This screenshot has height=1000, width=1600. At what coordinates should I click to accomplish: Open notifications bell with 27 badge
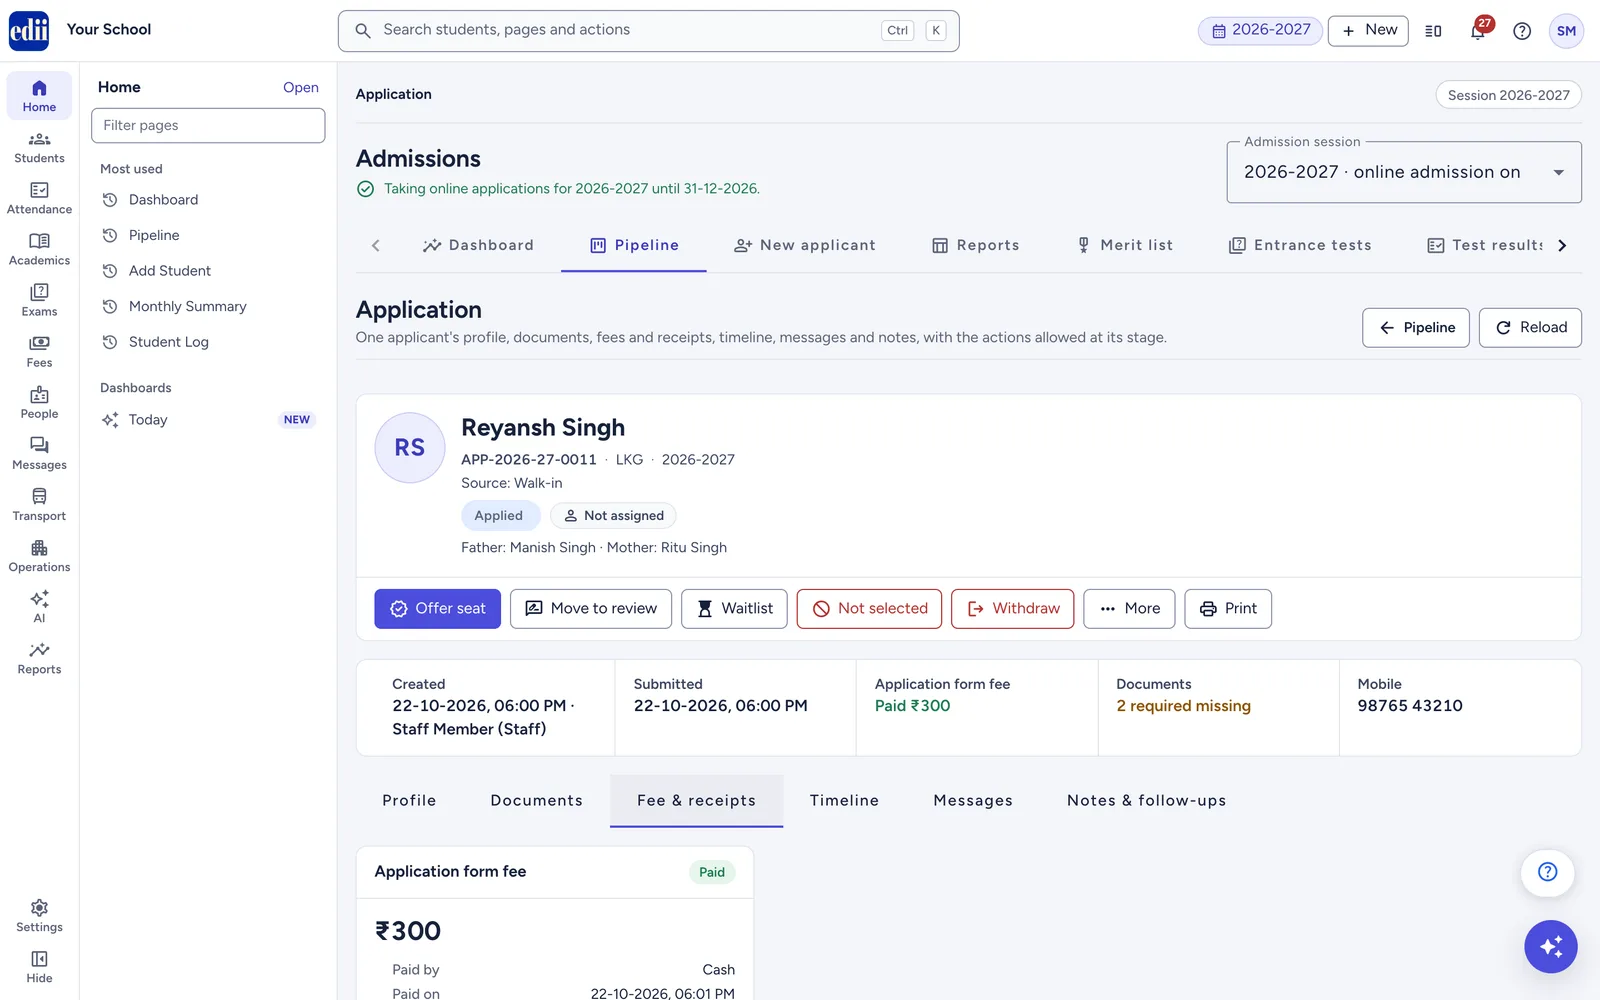[1478, 30]
